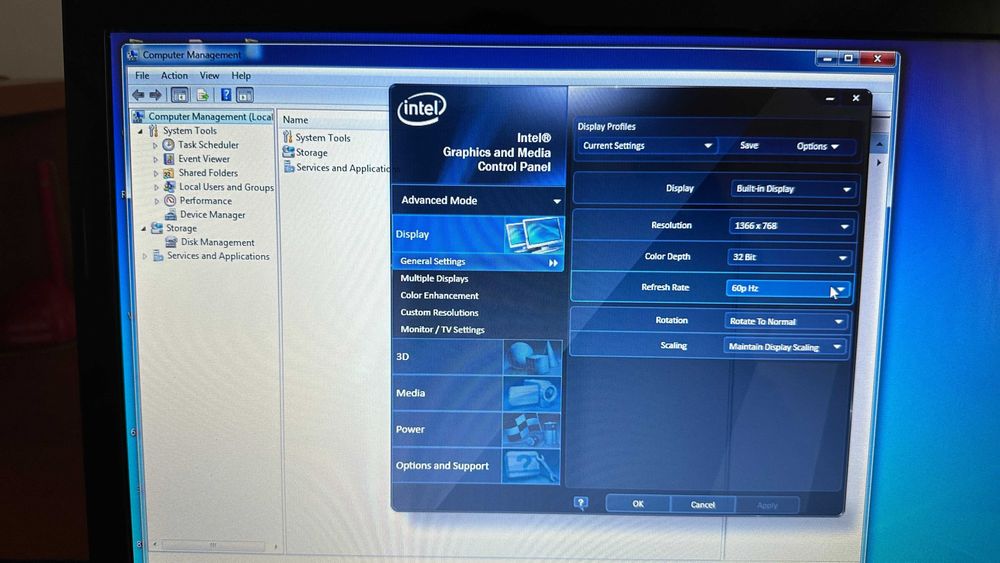The image size is (1000, 563).
Task: Click the Options and Support tools icon
Action: [531, 466]
